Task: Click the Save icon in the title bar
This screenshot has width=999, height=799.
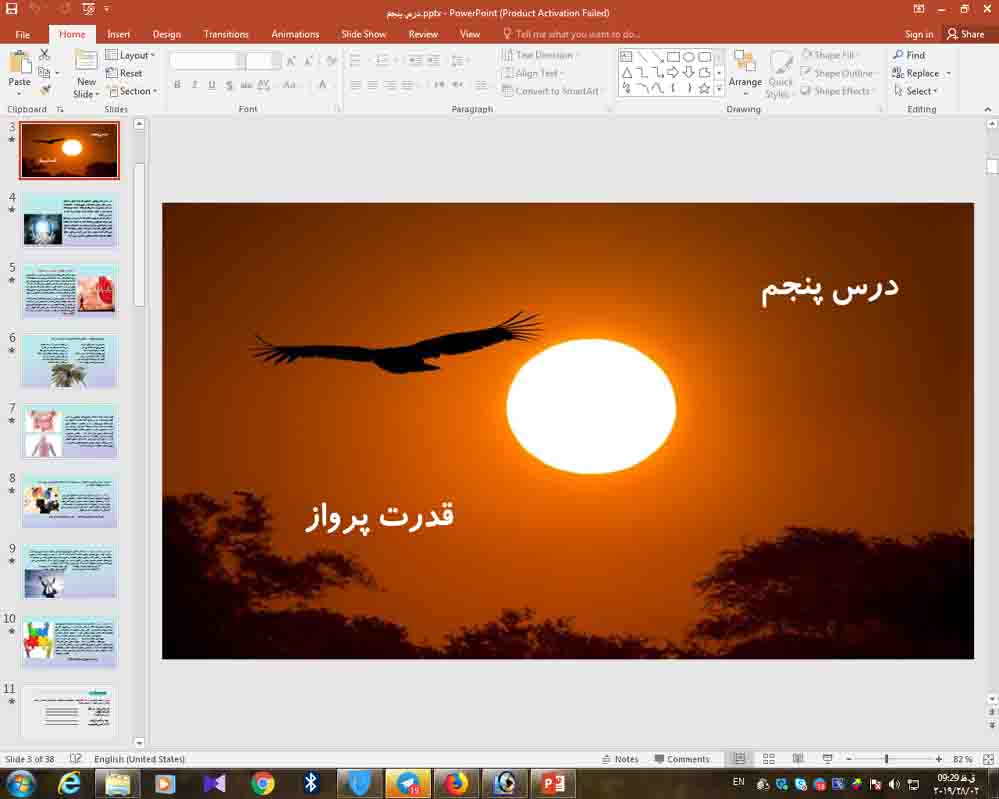Action: (x=11, y=8)
